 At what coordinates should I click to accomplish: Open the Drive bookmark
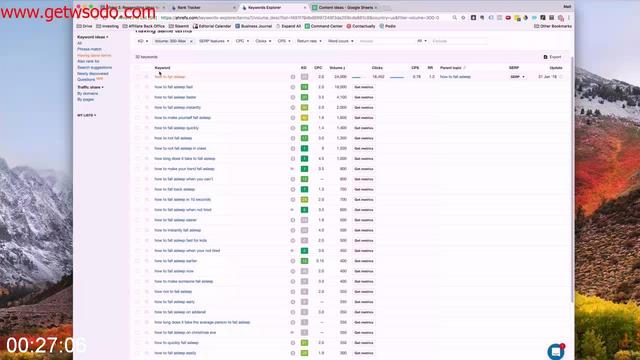tap(84, 26)
